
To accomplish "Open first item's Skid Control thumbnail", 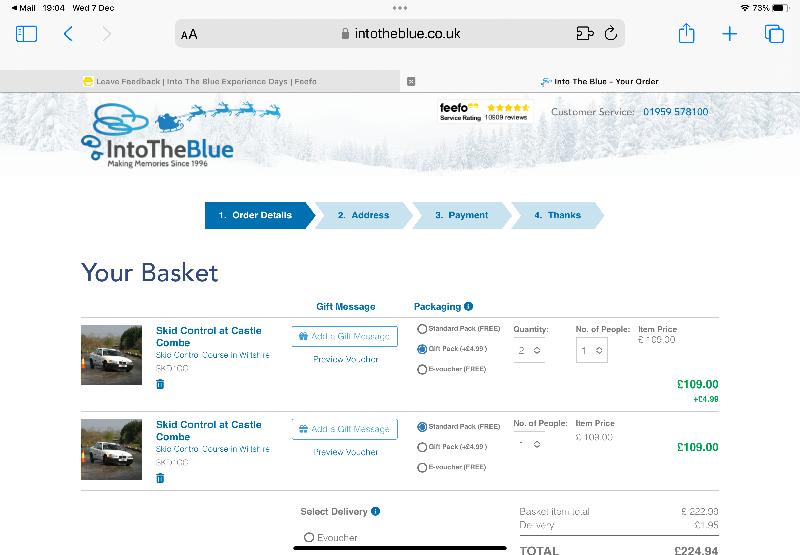I will (x=111, y=355).
